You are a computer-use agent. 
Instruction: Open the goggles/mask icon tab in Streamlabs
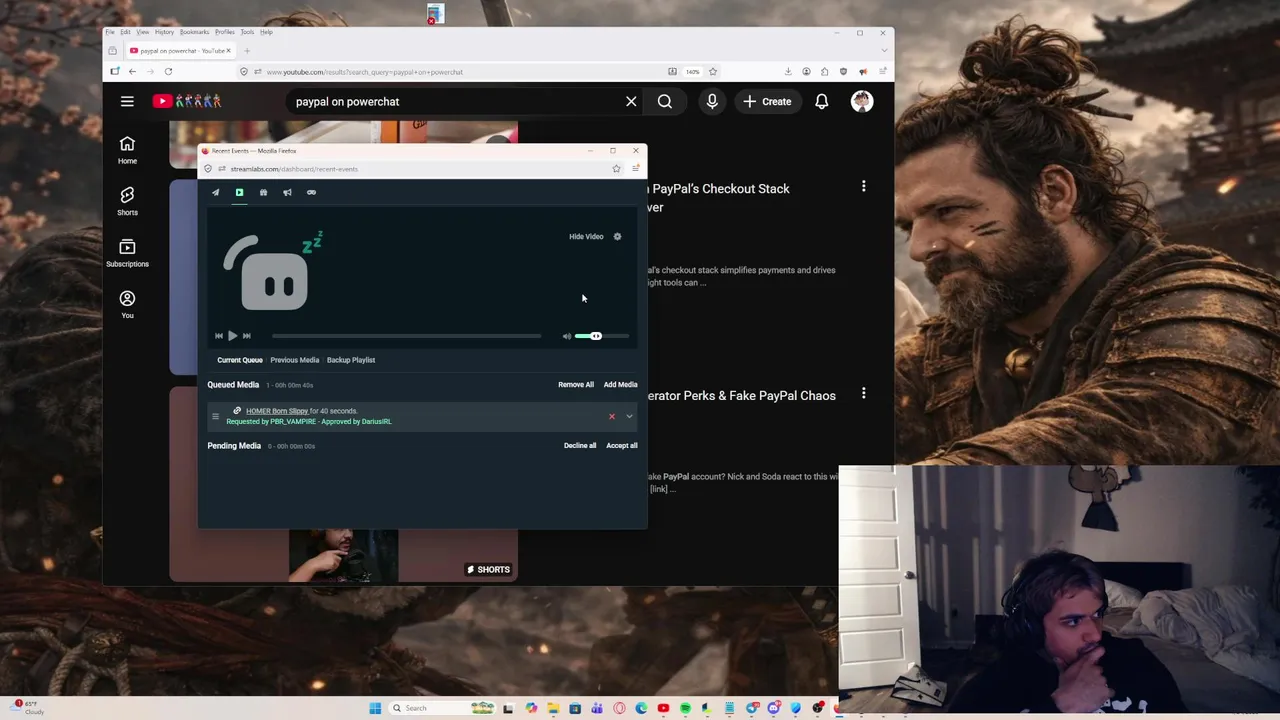click(x=311, y=192)
